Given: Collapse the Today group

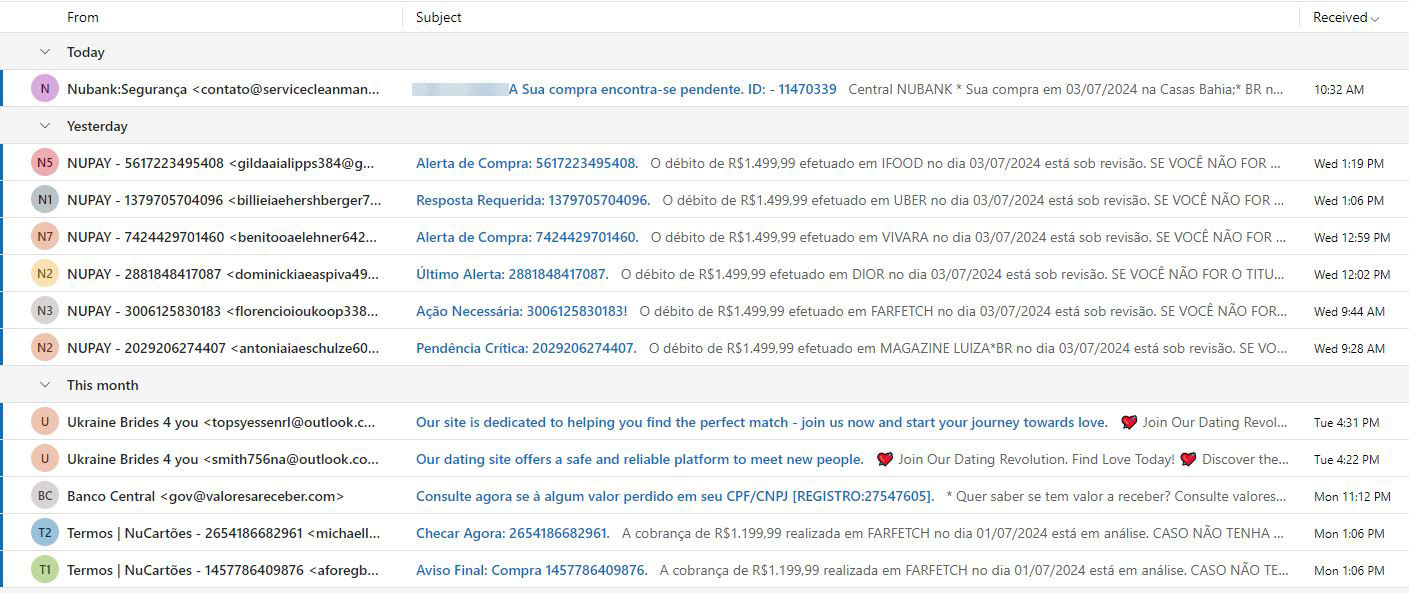Looking at the screenshot, I should (44, 52).
